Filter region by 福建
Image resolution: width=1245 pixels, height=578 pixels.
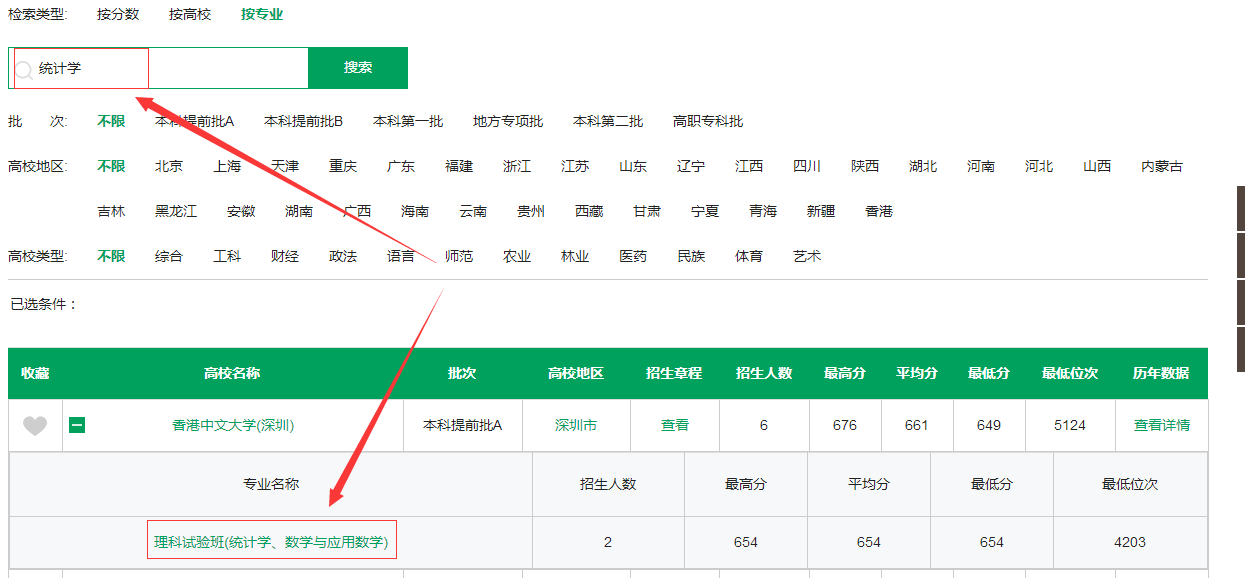[459, 166]
